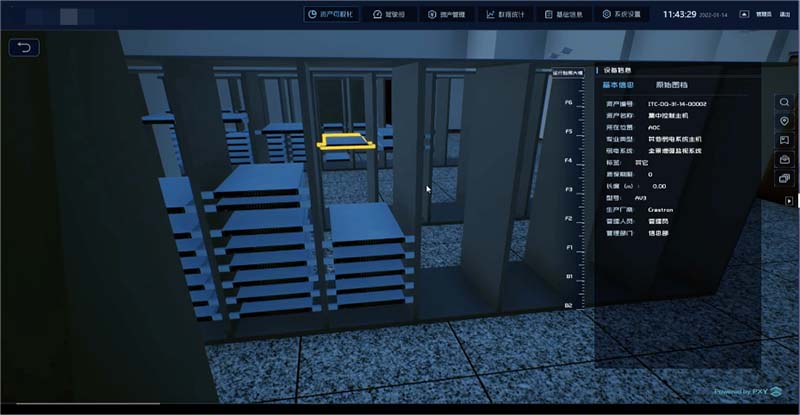Click the 管理员 admin username
The height and width of the screenshot is (415, 800).
pos(763,15)
